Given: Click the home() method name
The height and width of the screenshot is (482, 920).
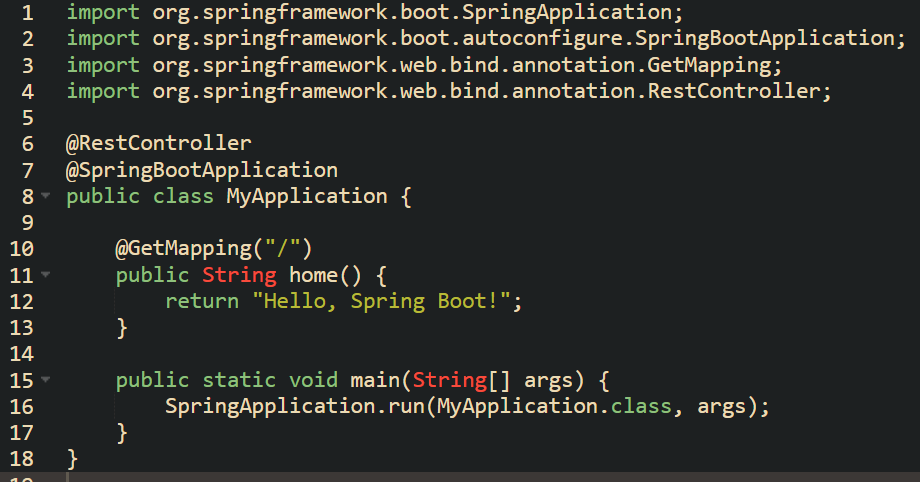Looking at the screenshot, I should 325,275.
